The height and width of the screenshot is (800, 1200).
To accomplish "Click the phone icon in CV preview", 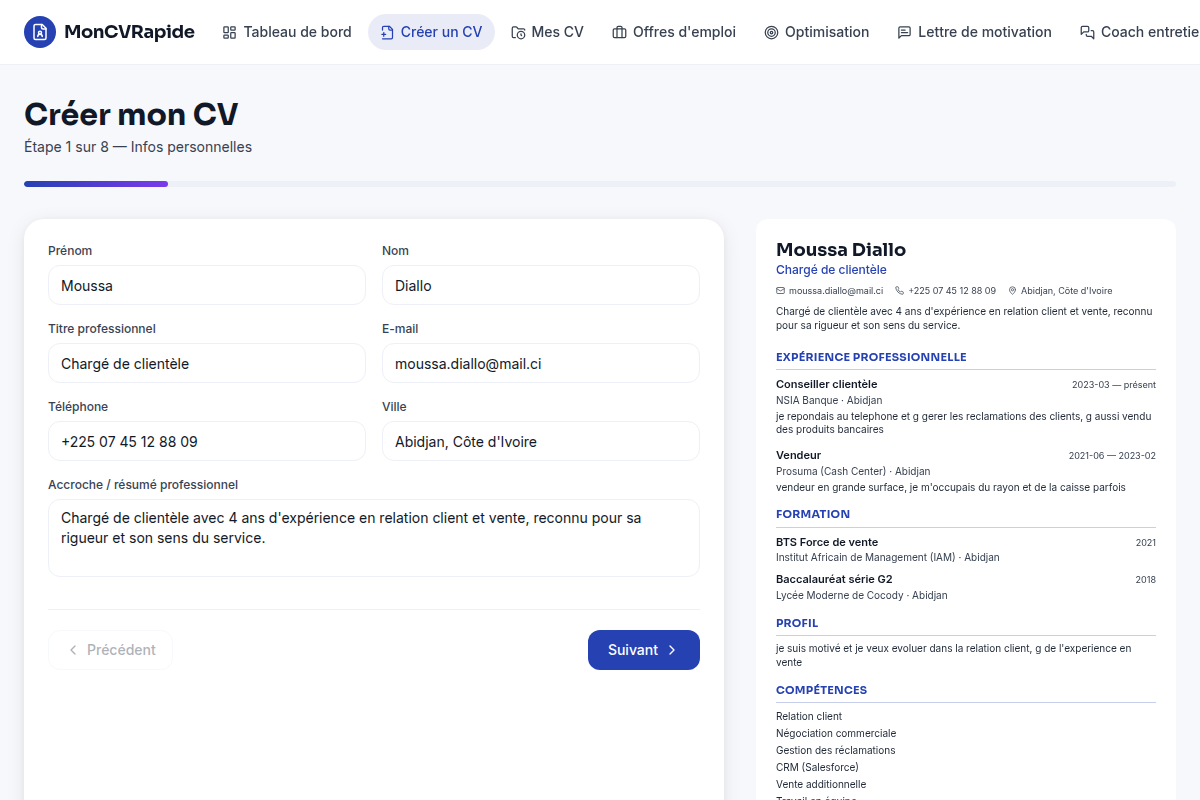I will coord(899,290).
